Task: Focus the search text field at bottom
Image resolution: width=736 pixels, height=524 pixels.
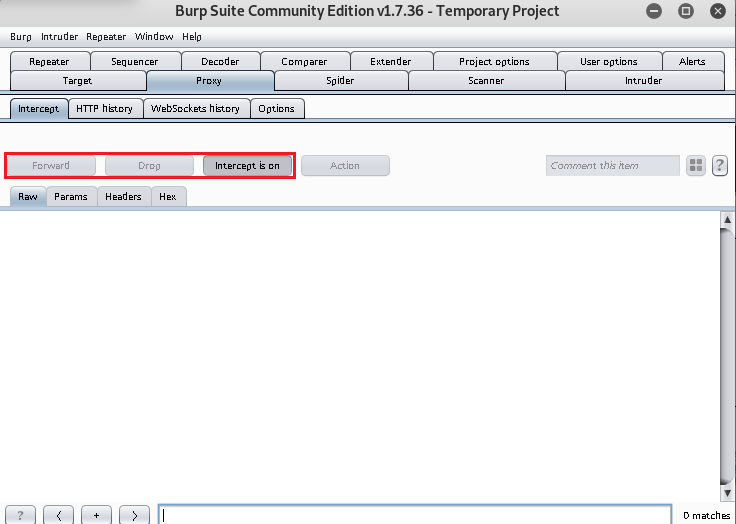Action: [x=415, y=515]
